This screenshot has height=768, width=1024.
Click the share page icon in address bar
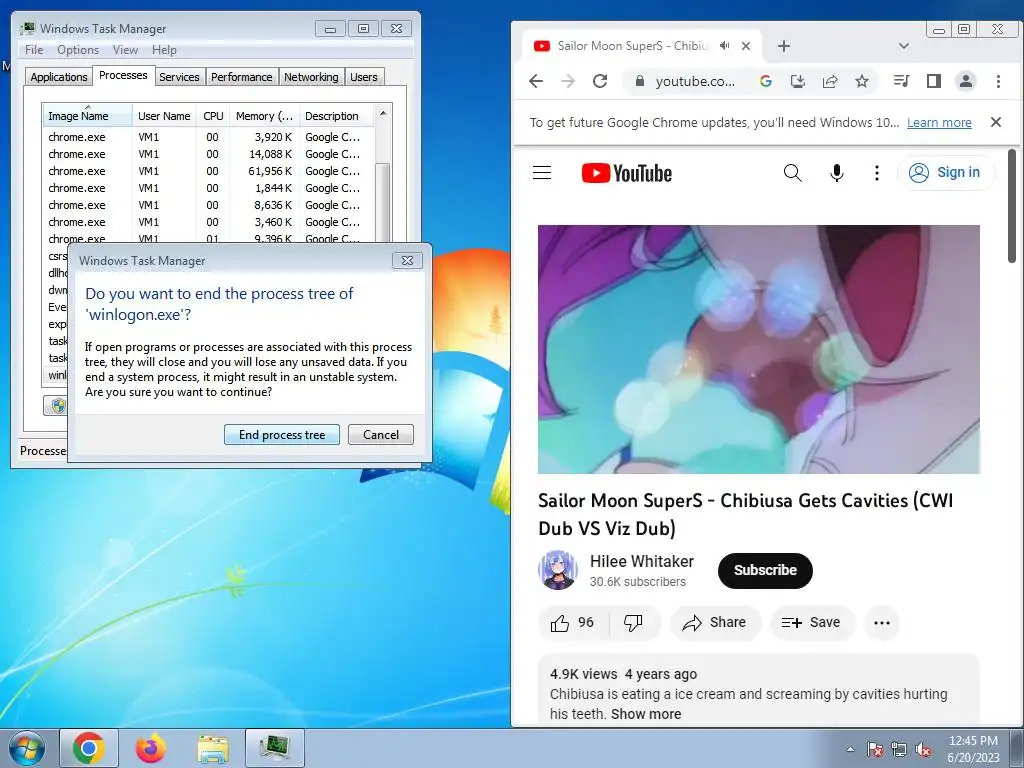[x=830, y=81]
